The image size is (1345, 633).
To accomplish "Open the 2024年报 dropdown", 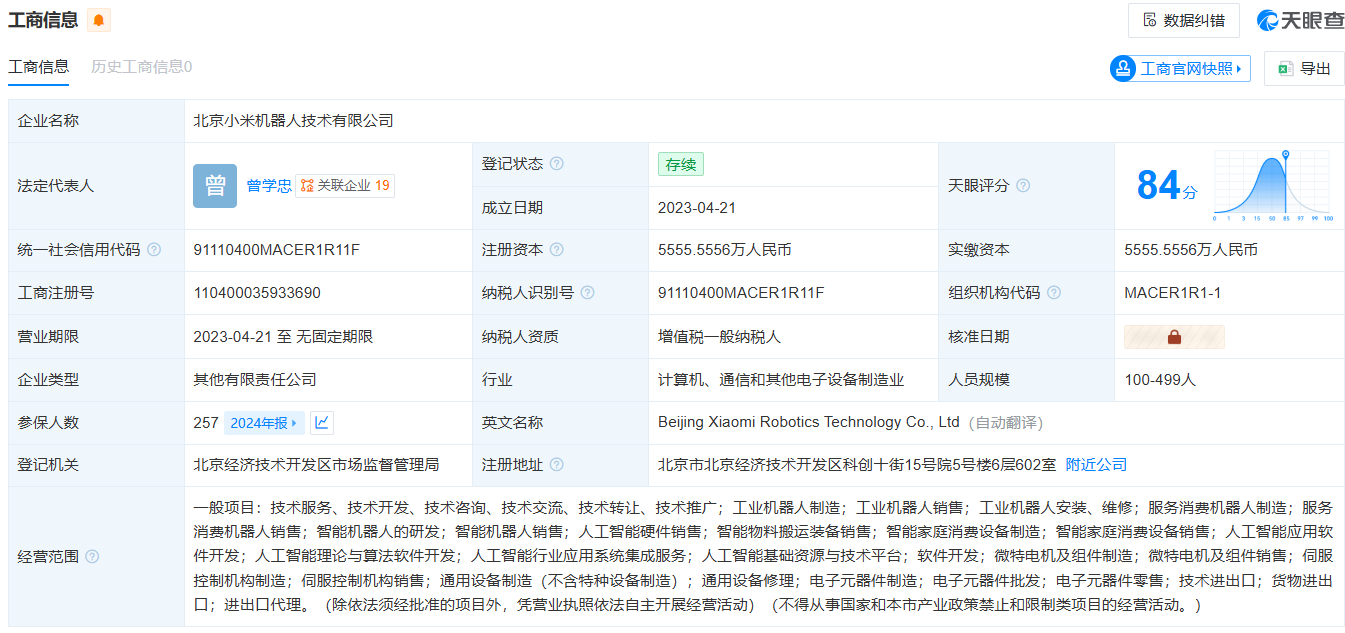I will pos(264,423).
